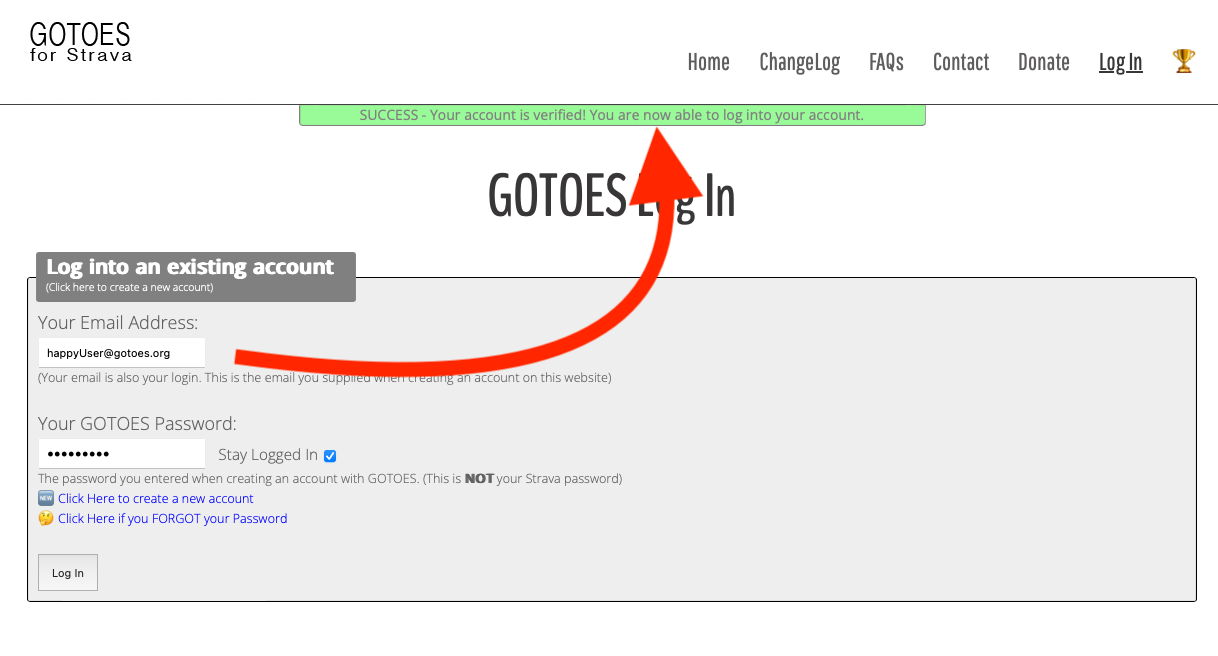1218x656 pixels.
Task: Select Log In in the navigation menu
Action: [1120, 62]
